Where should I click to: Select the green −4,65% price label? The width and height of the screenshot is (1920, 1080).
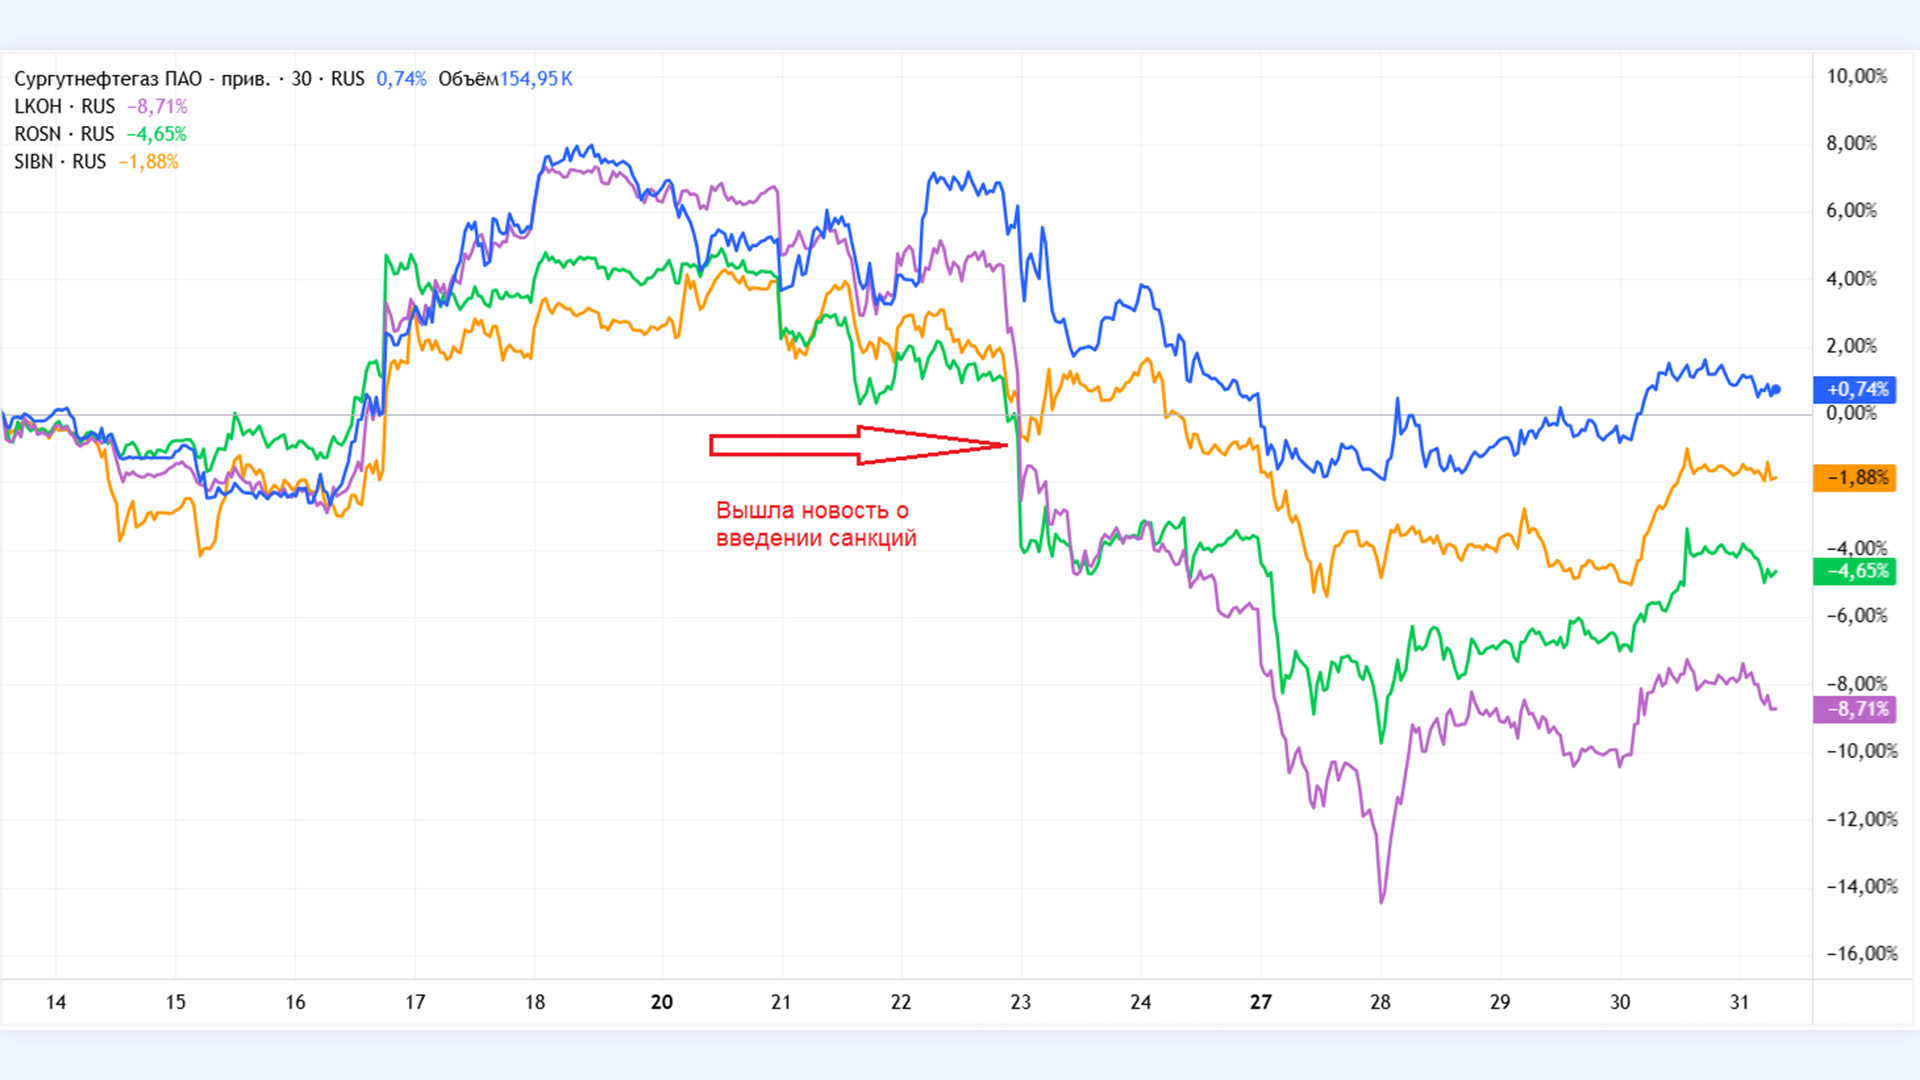click(x=1856, y=571)
